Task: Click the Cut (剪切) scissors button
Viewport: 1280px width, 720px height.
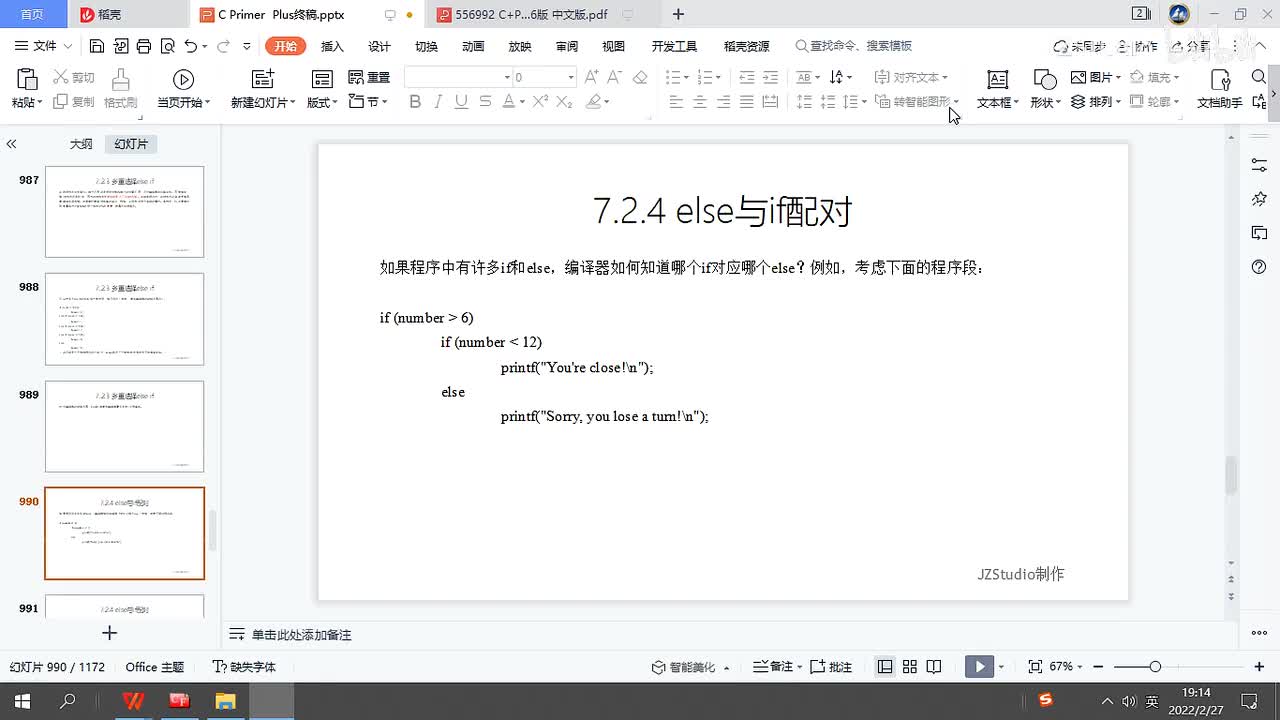Action: pyautogui.click(x=73, y=77)
